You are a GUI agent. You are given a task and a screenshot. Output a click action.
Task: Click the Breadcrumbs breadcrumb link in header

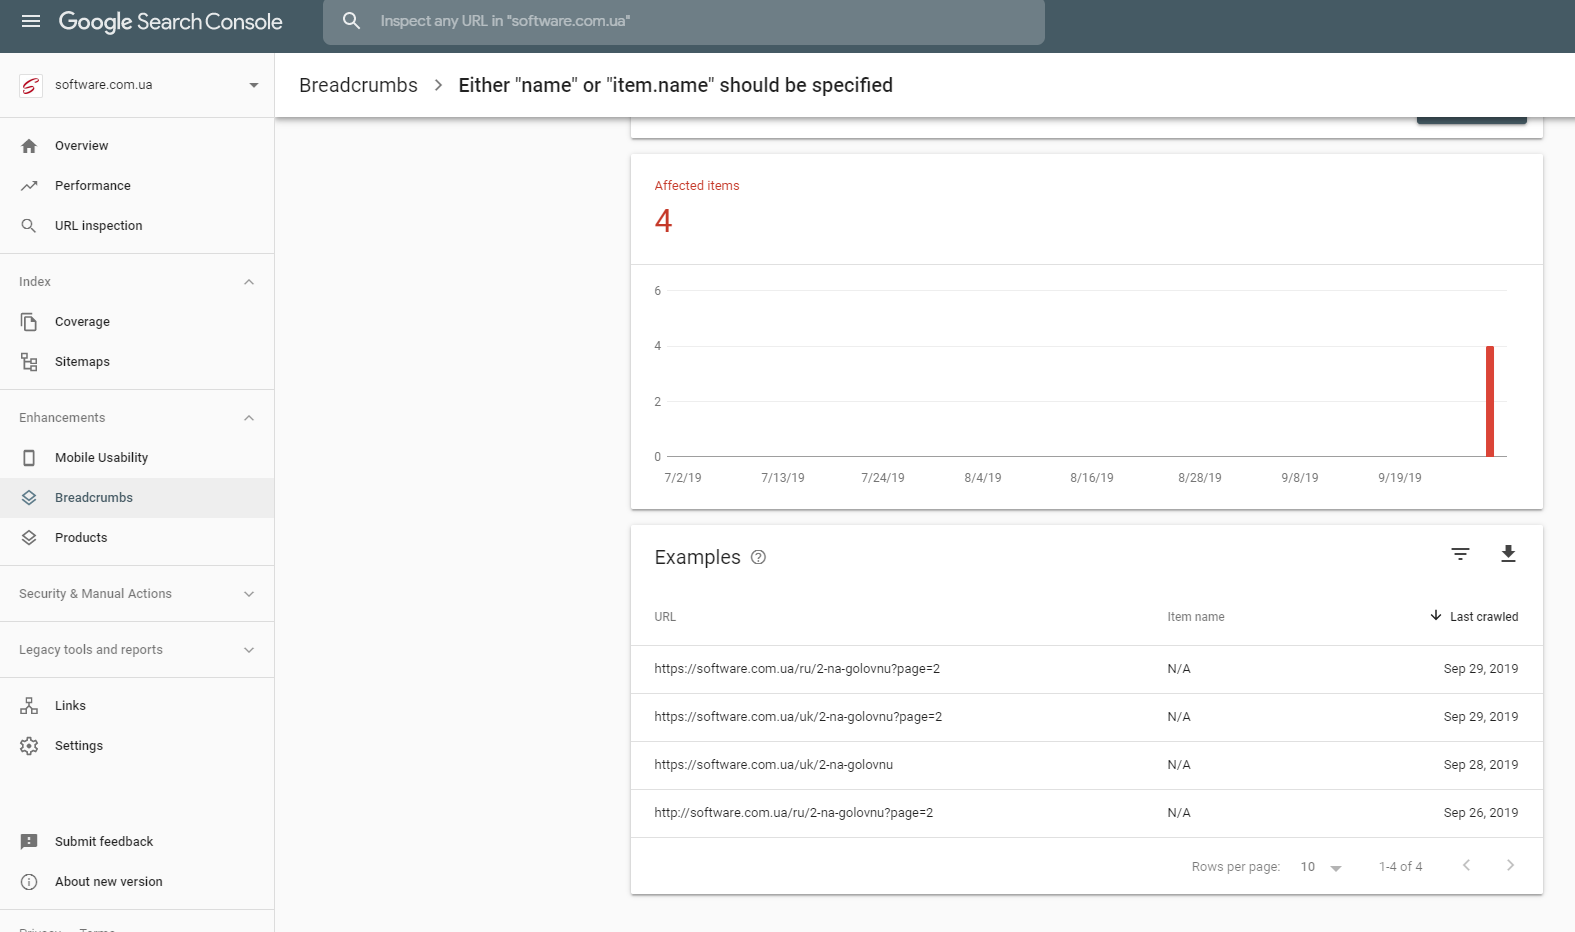point(358,86)
